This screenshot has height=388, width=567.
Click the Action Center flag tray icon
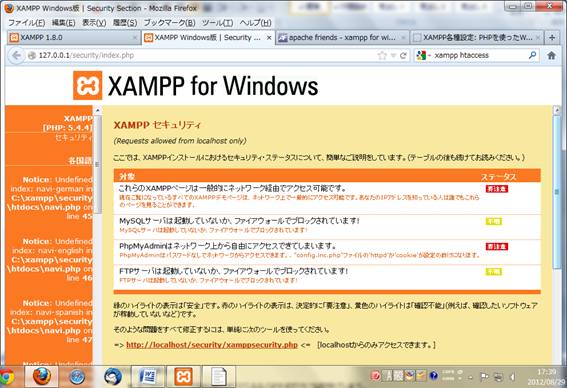[484, 377]
